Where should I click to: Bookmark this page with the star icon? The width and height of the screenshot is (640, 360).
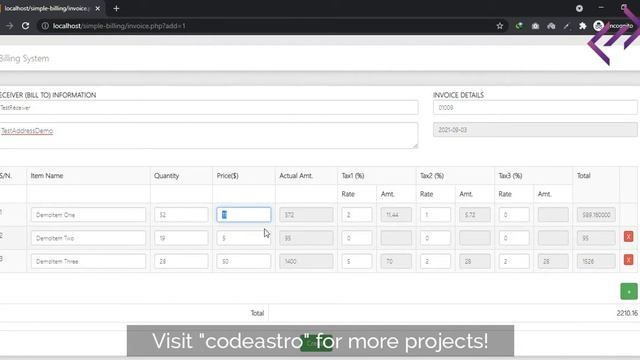(500, 26)
